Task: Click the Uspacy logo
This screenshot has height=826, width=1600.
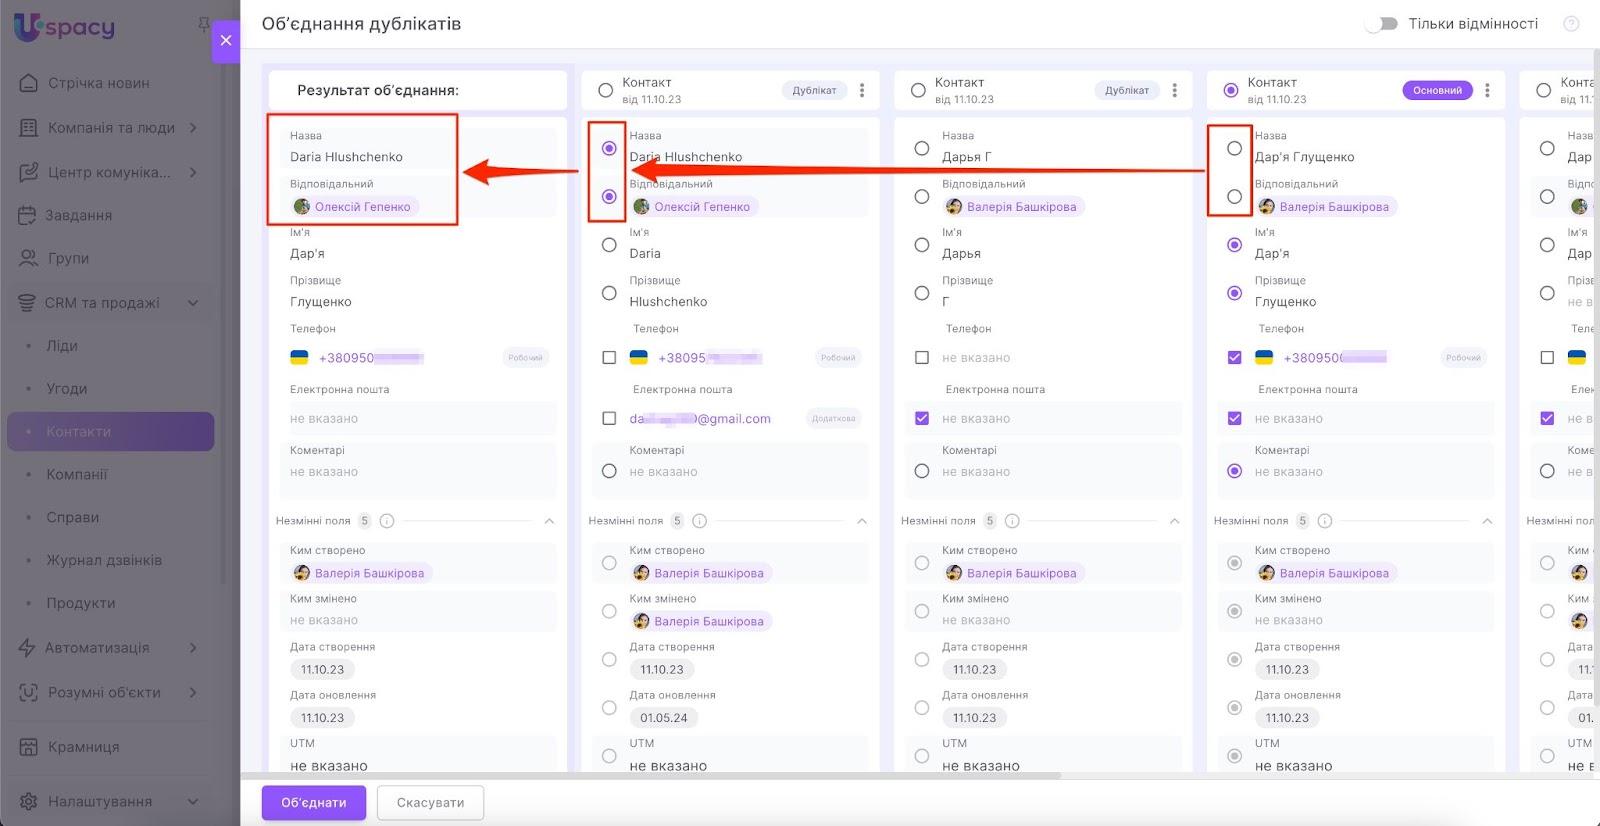Action: pos(65,26)
